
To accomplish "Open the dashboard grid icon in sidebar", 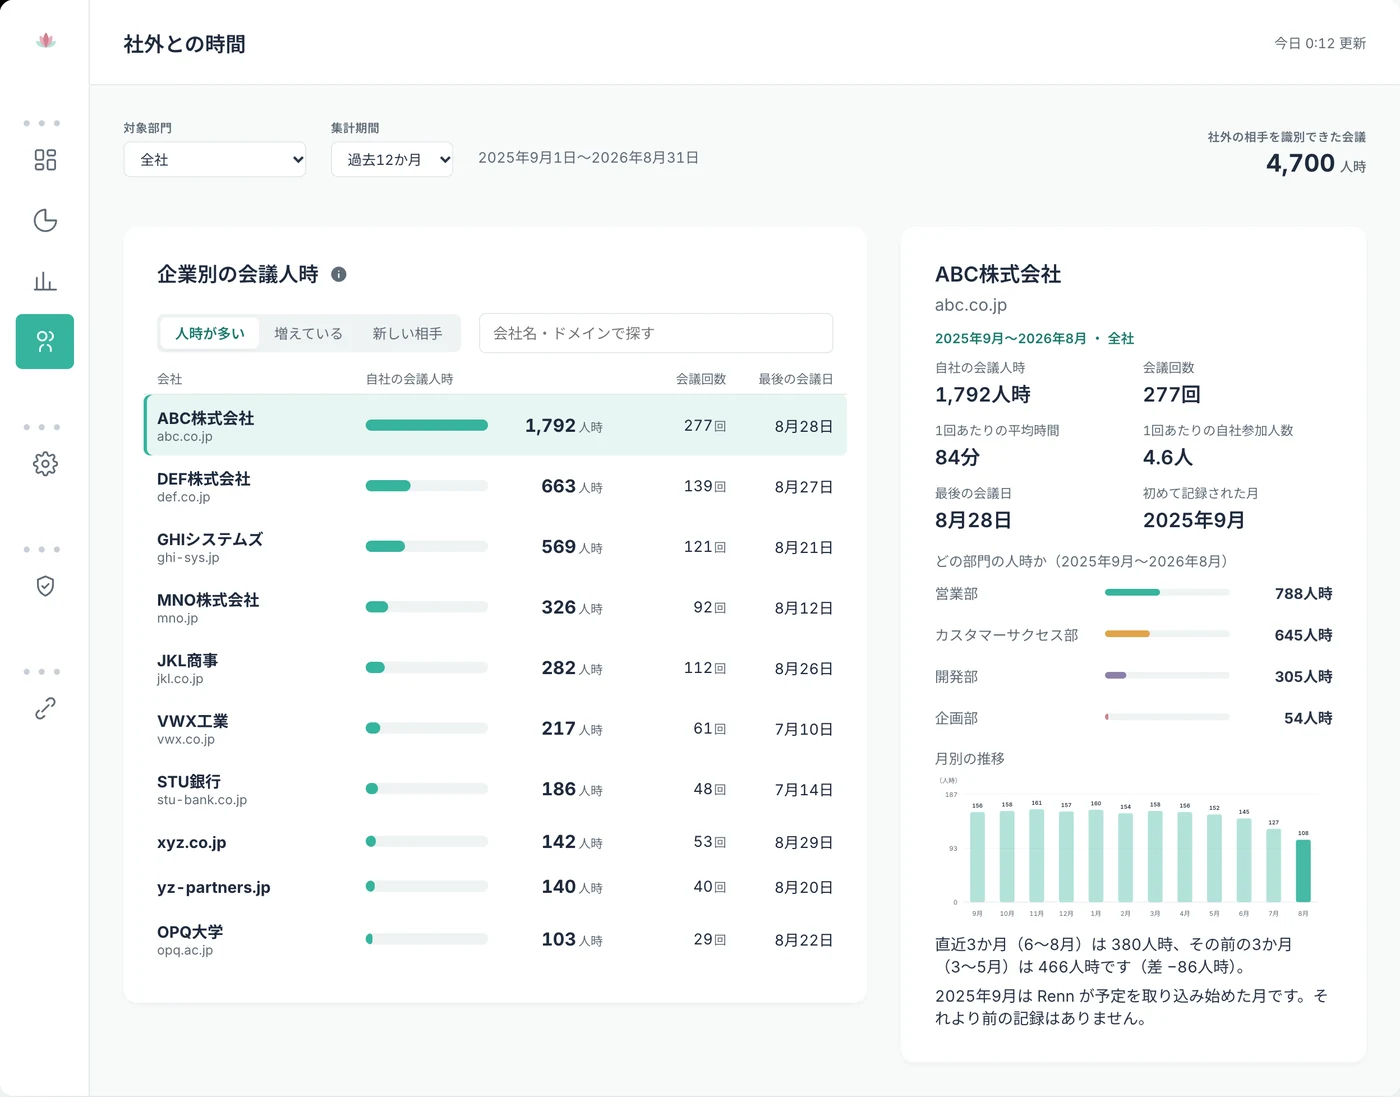I will 45,160.
